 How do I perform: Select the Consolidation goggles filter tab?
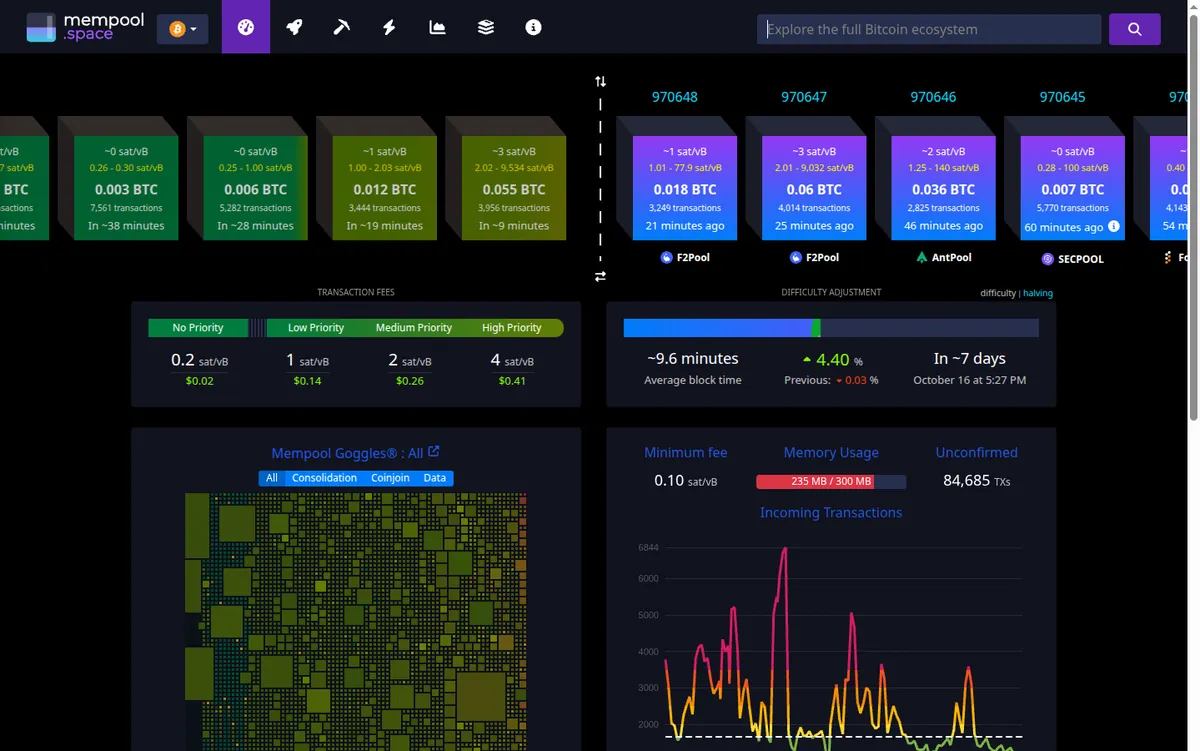pyautogui.click(x=324, y=478)
